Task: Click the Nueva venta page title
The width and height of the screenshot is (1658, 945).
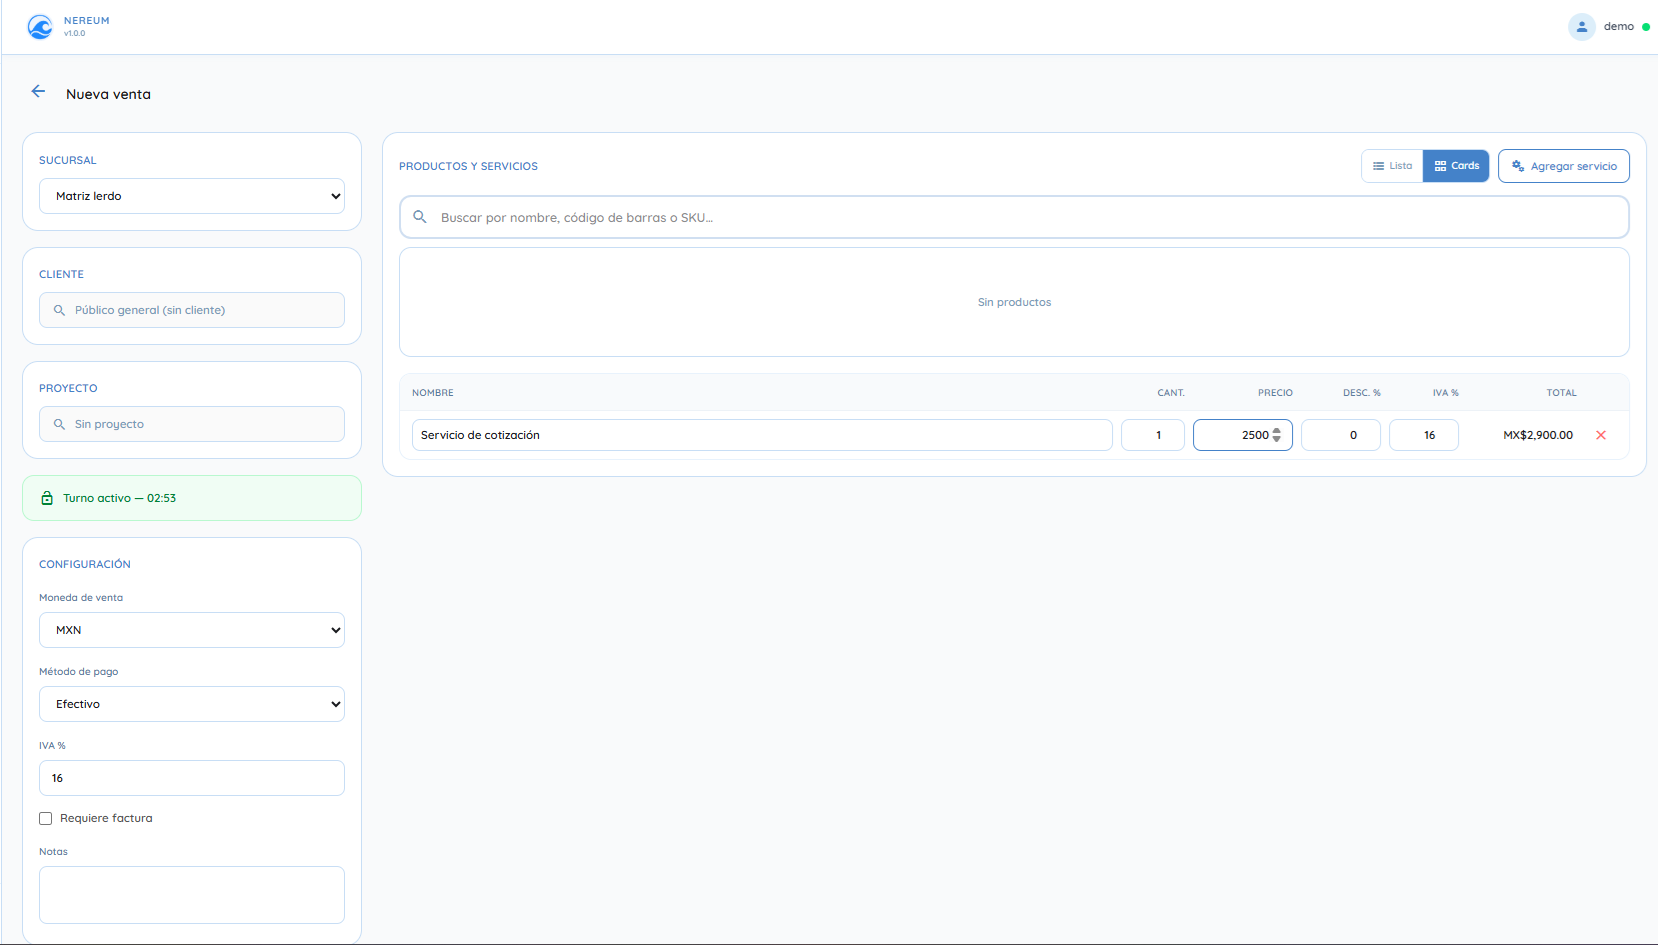Action: point(109,94)
